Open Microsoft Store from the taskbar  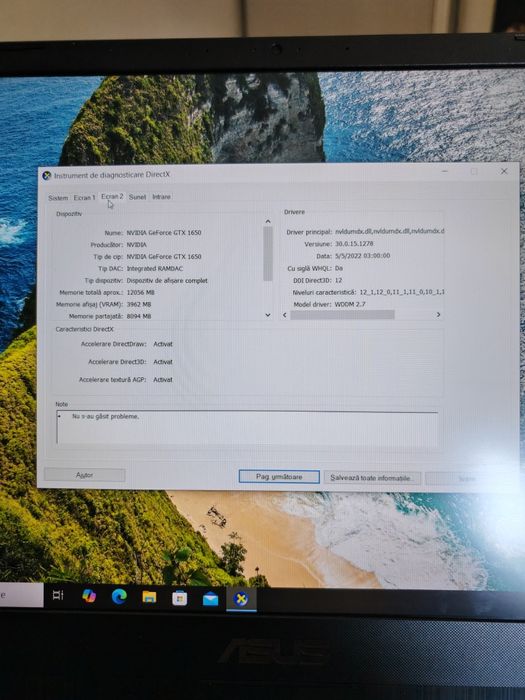(179, 598)
